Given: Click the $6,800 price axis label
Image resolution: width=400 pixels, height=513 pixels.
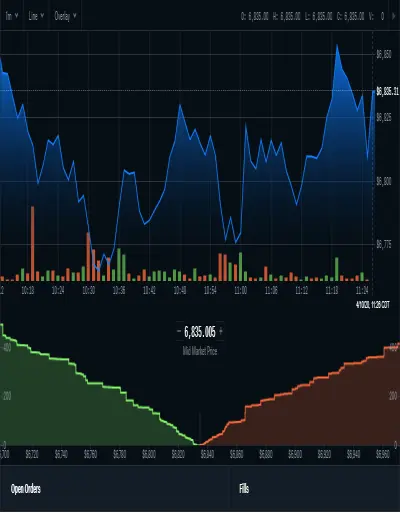Looking at the screenshot, I should tap(384, 182).
